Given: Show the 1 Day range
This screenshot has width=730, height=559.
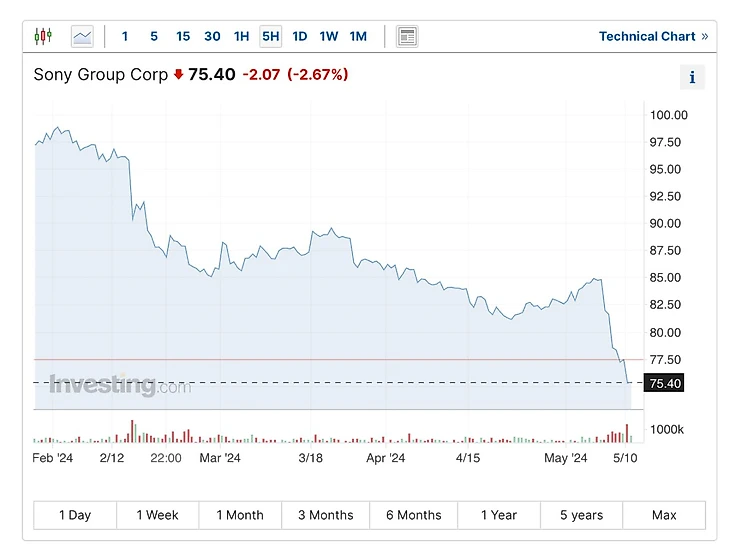Looking at the screenshot, I should tap(75, 515).
